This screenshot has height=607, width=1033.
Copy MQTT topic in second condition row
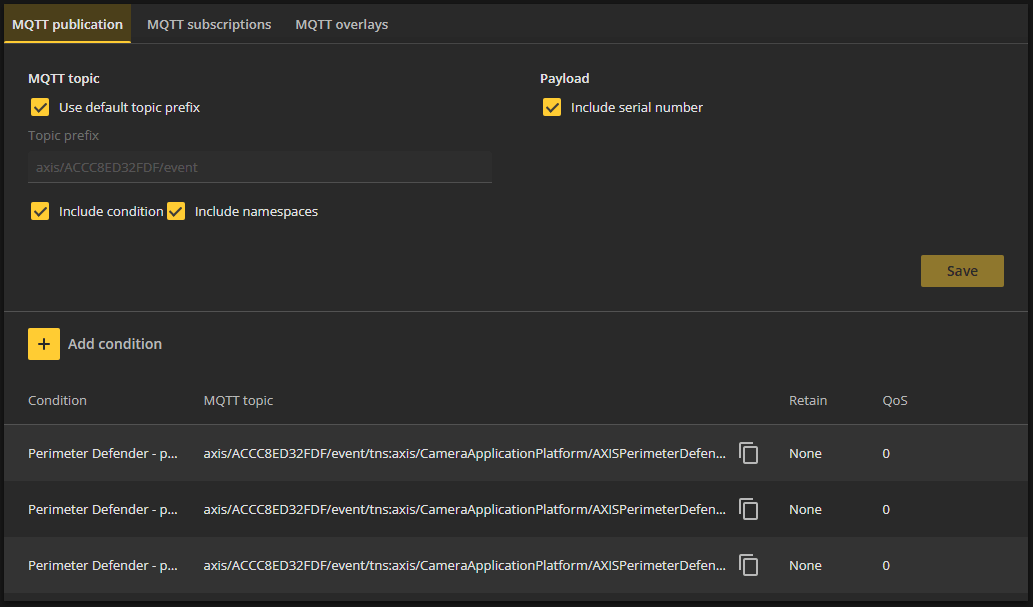coord(748,509)
